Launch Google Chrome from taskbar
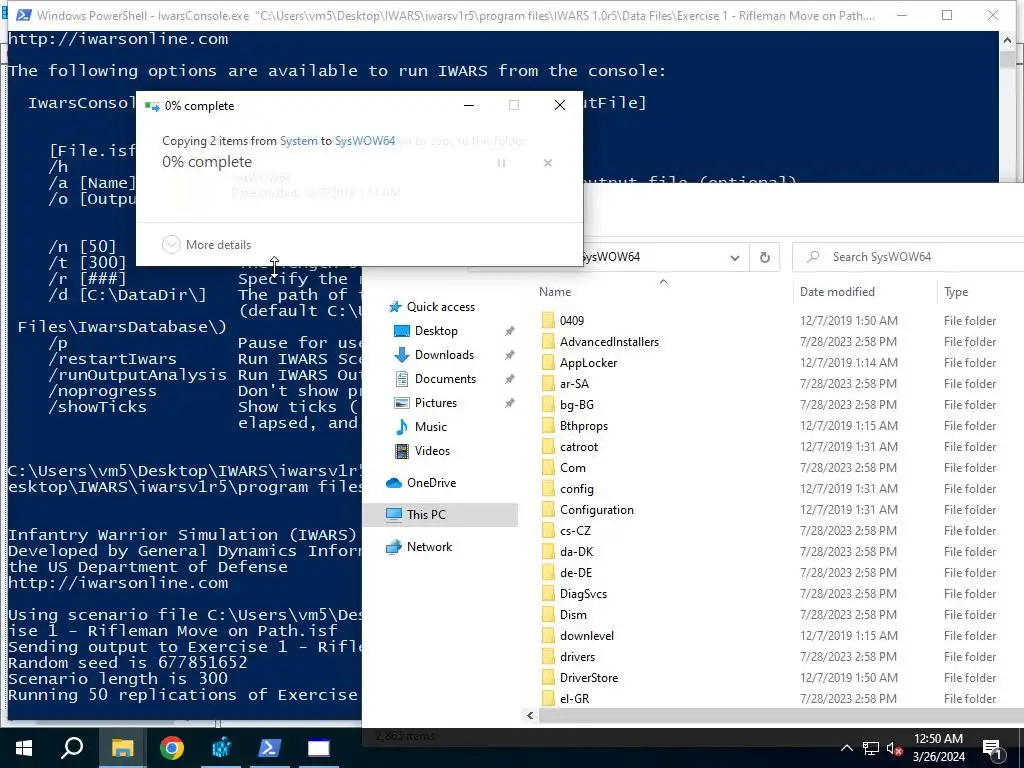This screenshot has width=1024, height=768. point(172,748)
